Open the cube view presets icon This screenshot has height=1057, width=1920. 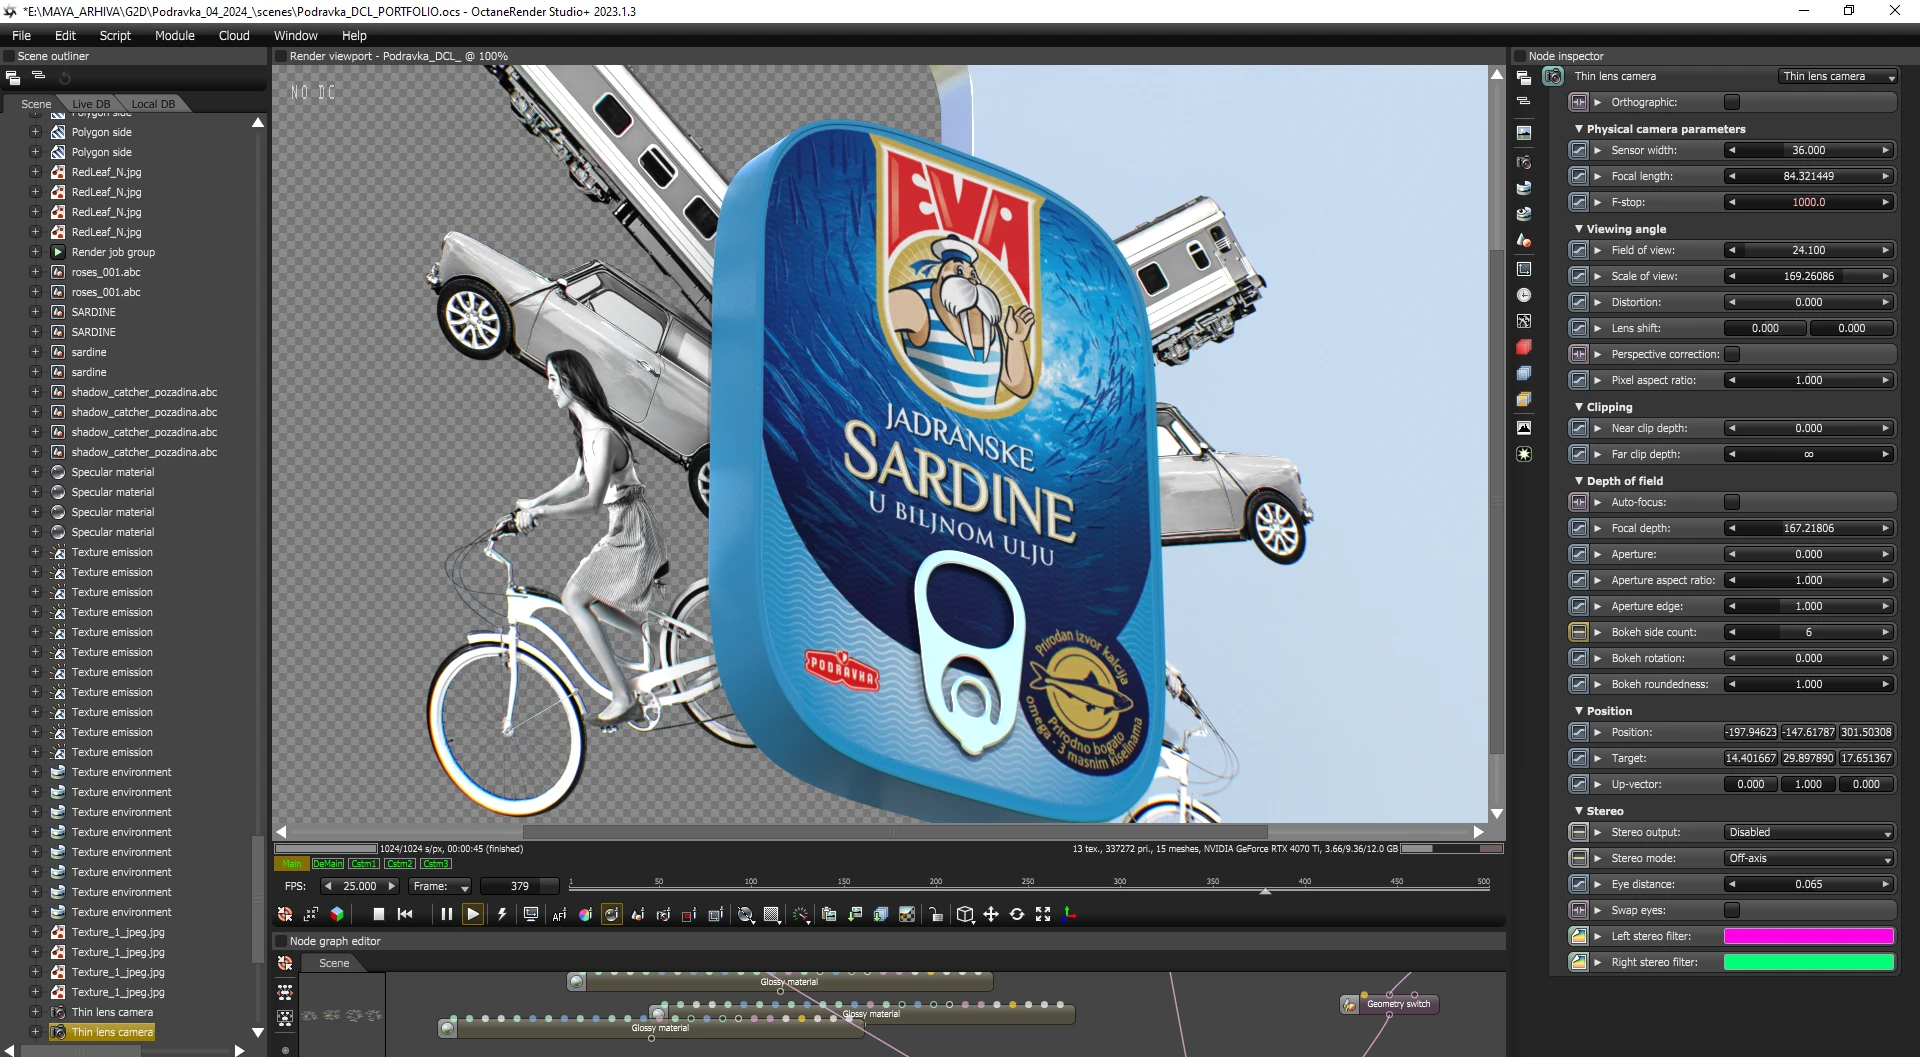click(x=965, y=914)
